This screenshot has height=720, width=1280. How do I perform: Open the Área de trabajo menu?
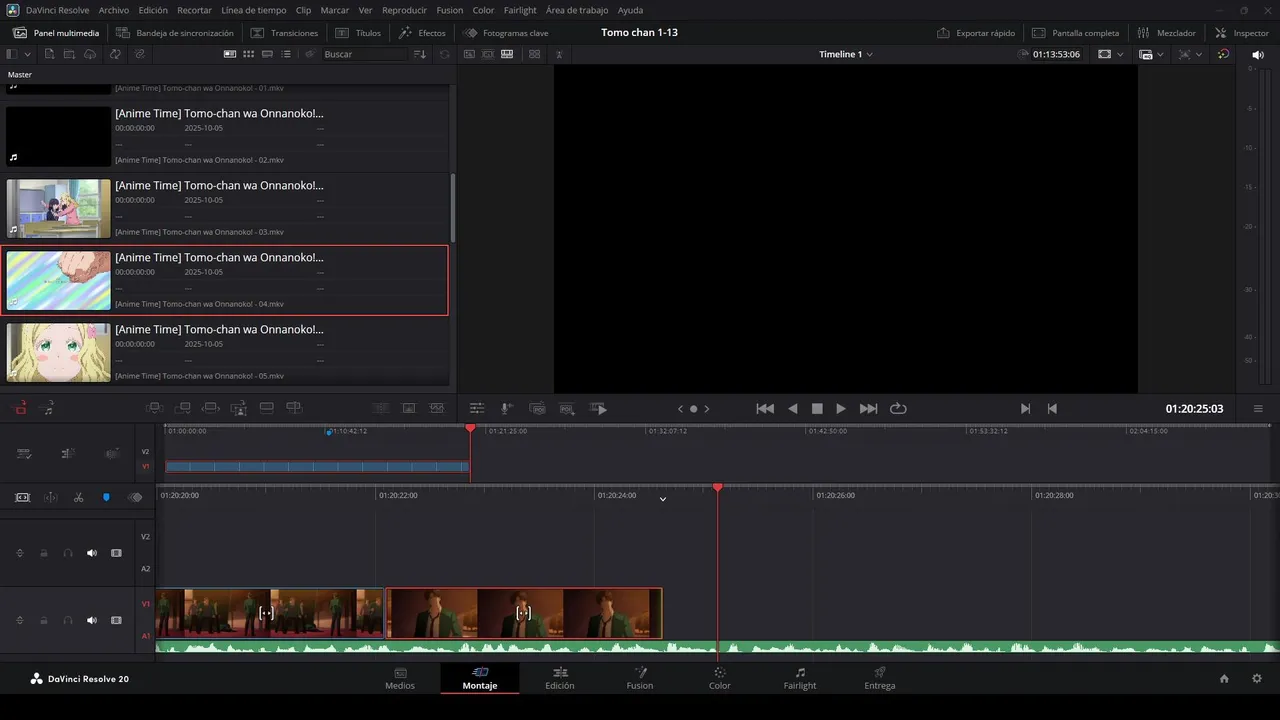[577, 10]
